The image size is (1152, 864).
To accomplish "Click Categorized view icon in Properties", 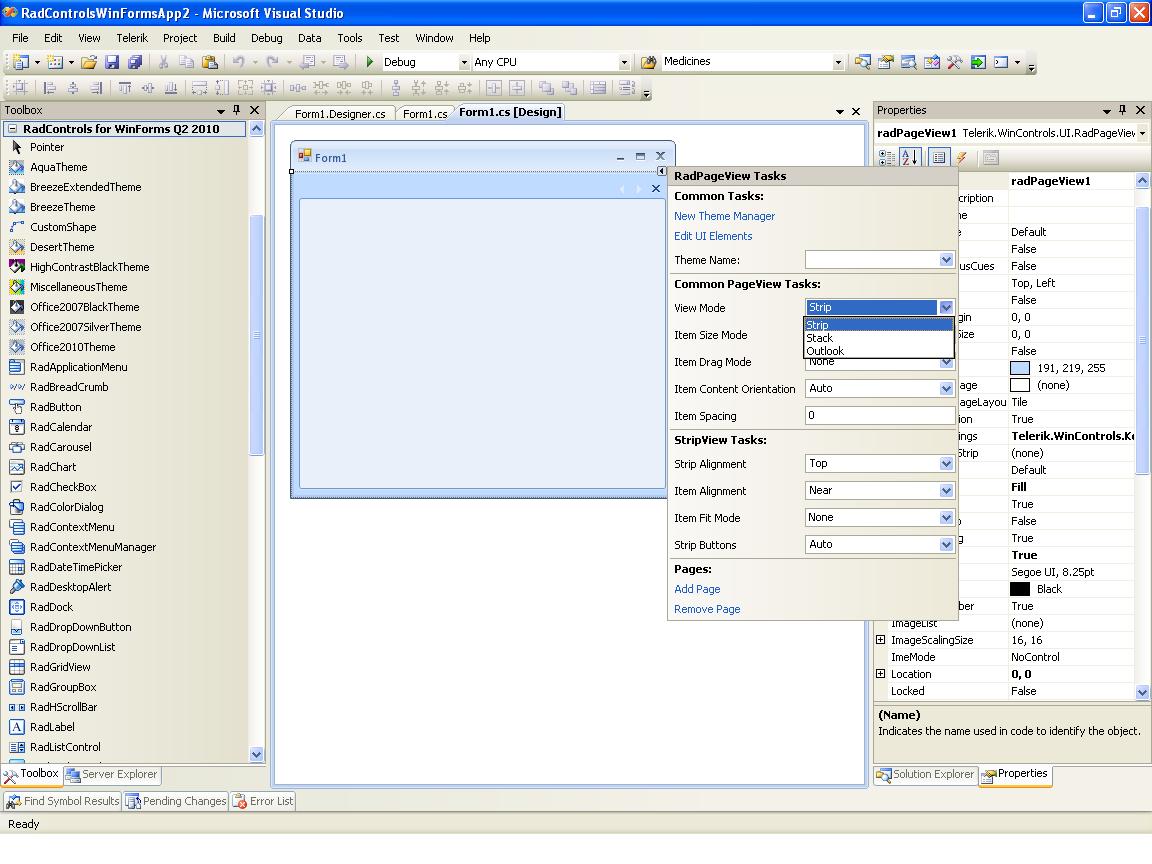I will [888, 158].
